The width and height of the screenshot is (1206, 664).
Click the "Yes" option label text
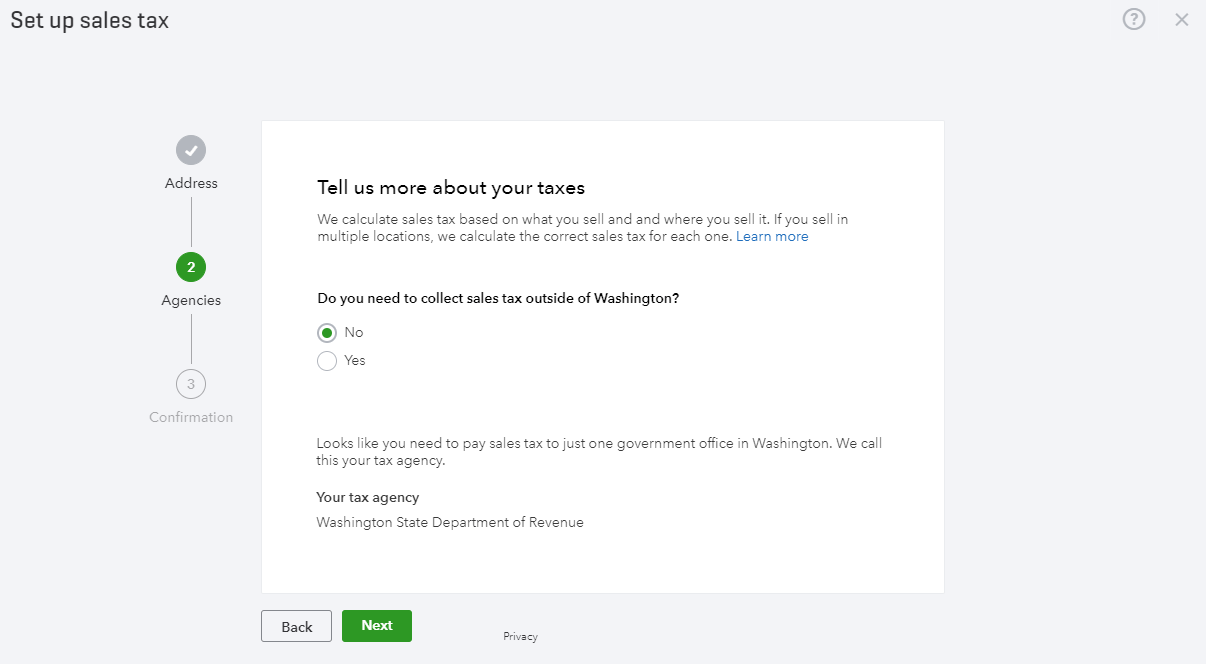(x=355, y=360)
